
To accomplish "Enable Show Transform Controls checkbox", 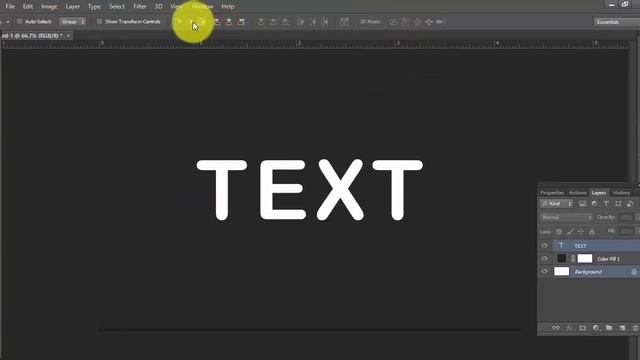I will 99,22.
